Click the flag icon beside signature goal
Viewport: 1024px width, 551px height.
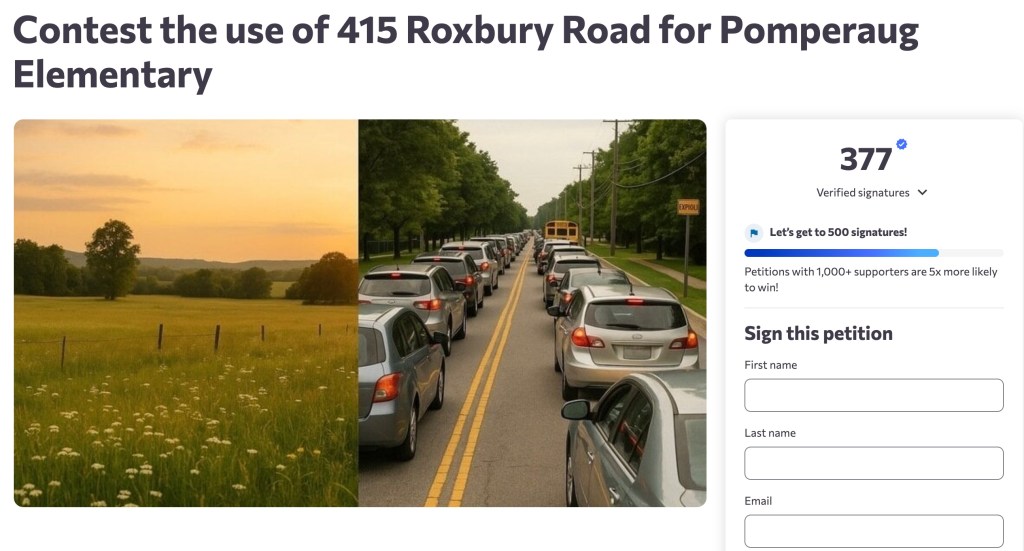754,232
